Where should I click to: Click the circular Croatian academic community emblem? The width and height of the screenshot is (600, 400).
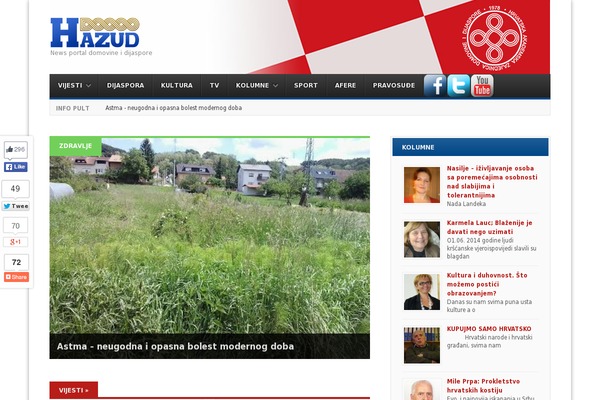click(494, 38)
